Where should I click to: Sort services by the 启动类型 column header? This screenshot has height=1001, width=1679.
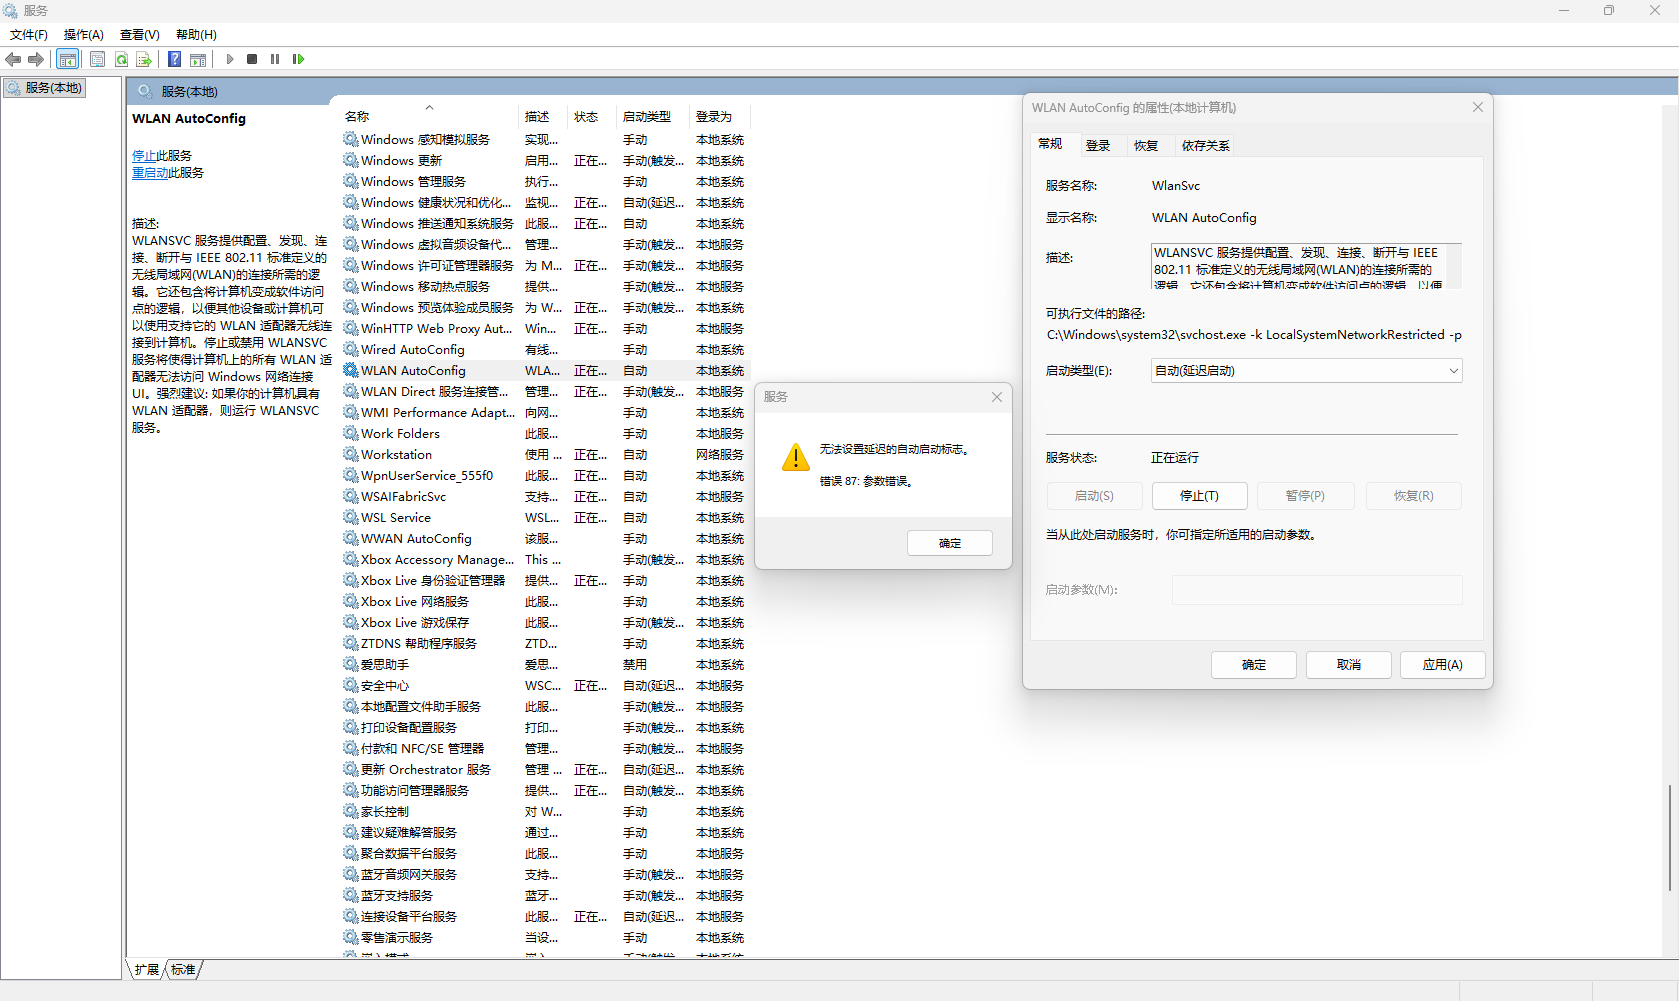653,116
